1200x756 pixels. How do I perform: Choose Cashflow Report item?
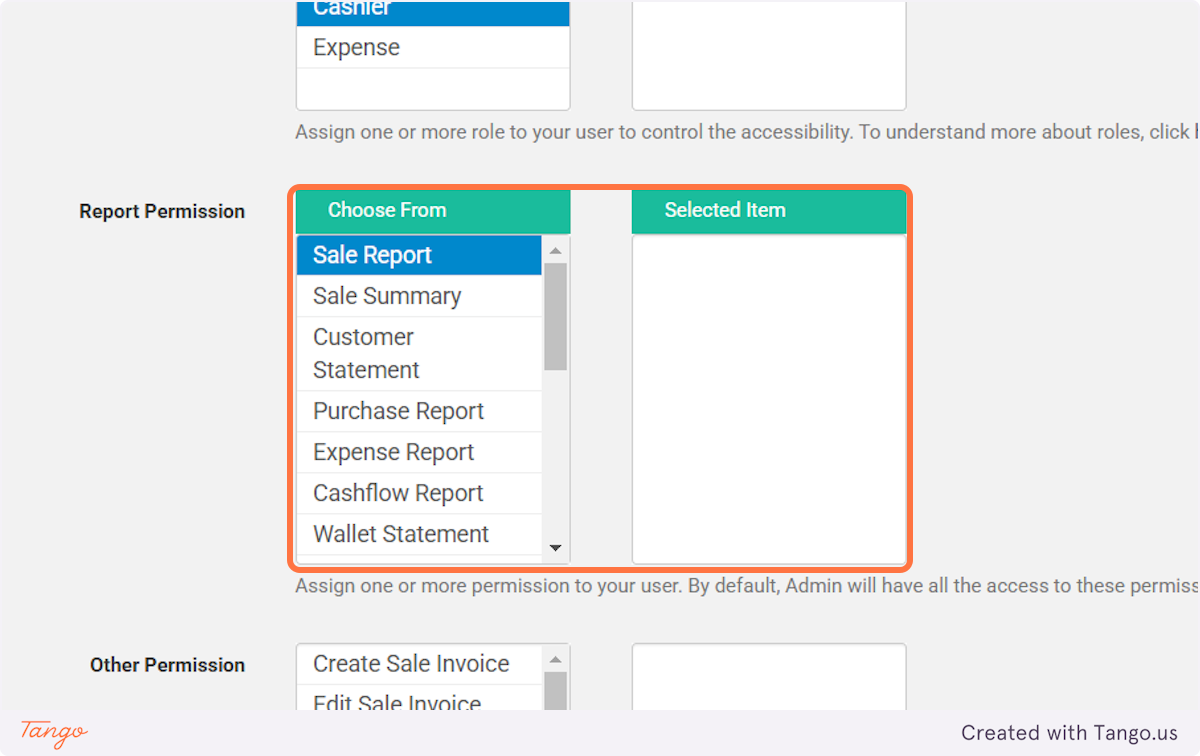[x=419, y=493]
